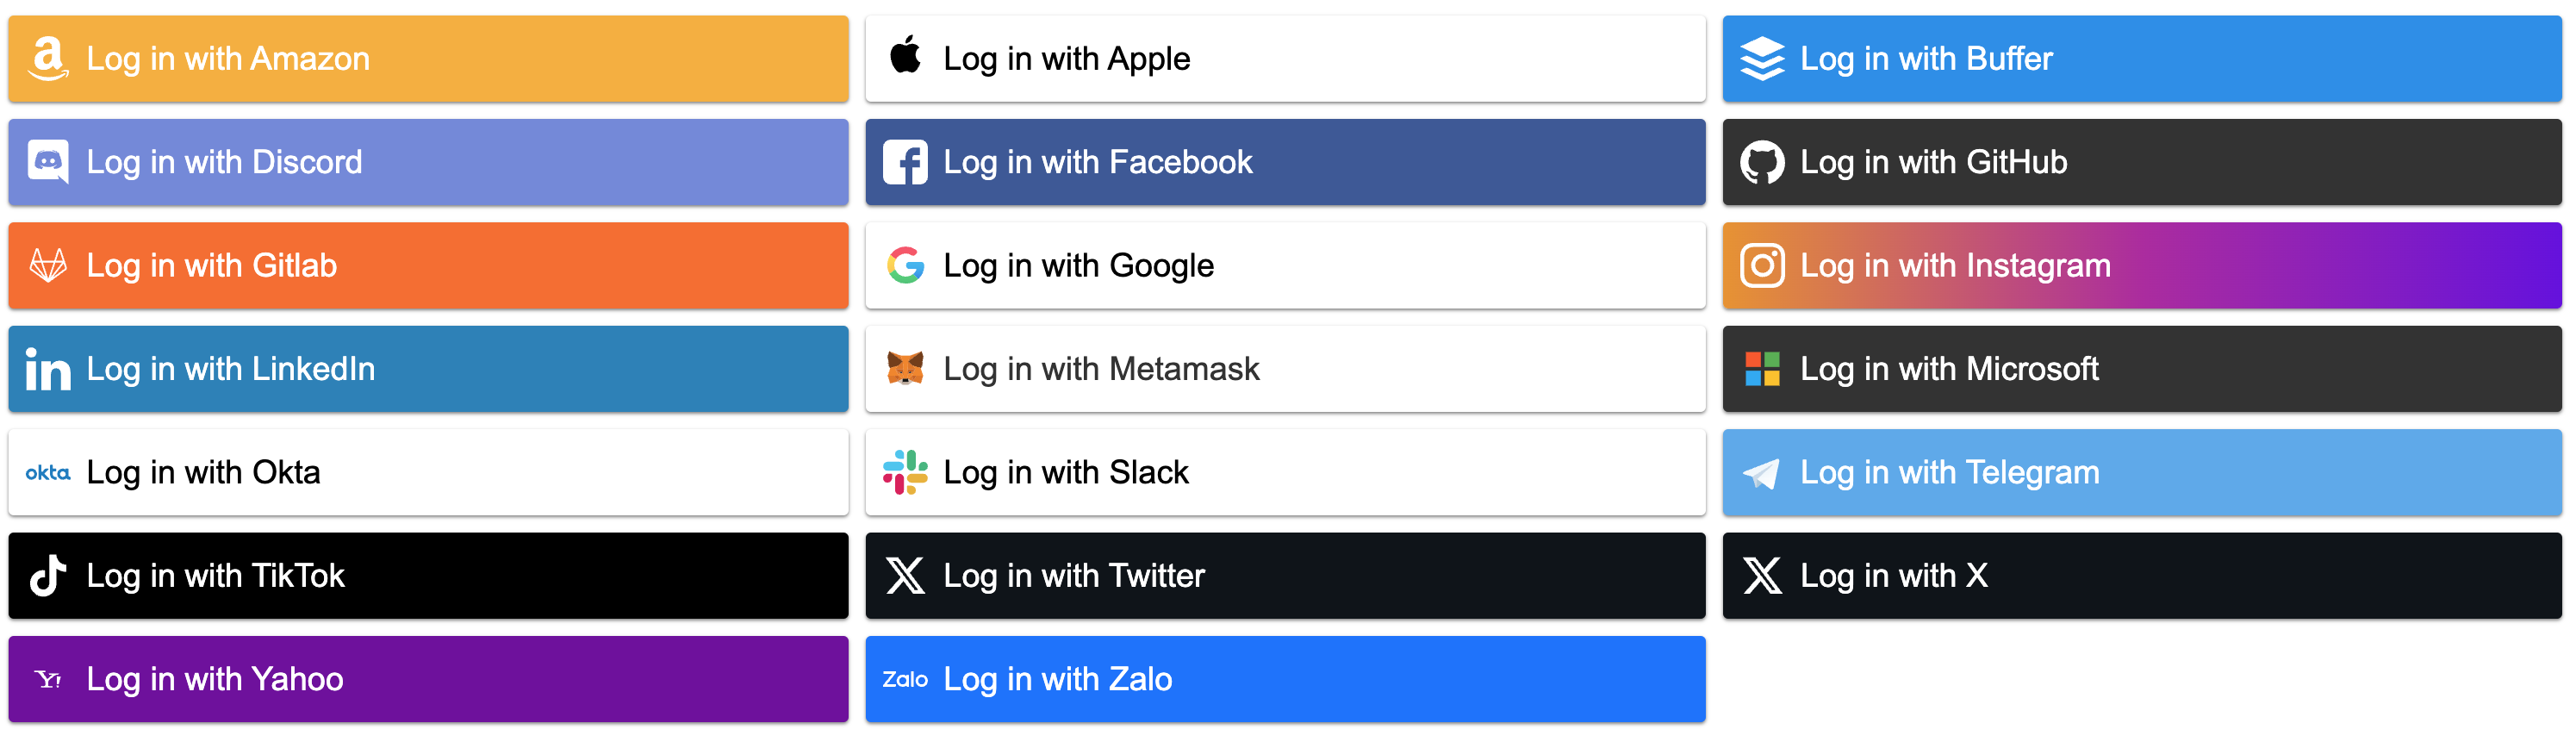
Task: Sign in using Log in with X
Action: [x=2142, y=576]
